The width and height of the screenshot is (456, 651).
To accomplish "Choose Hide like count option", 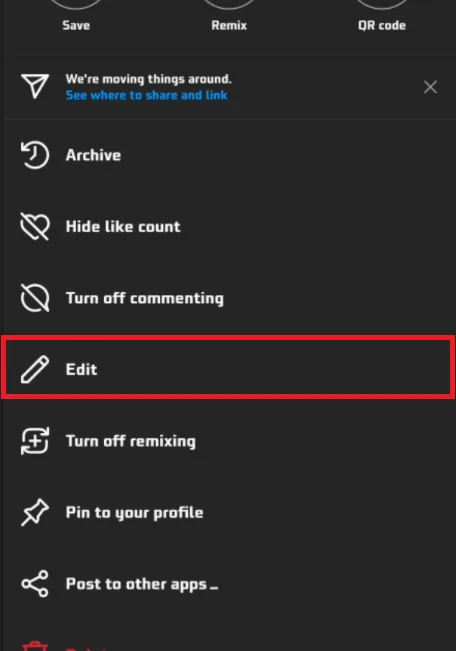I will coord(228,226).
